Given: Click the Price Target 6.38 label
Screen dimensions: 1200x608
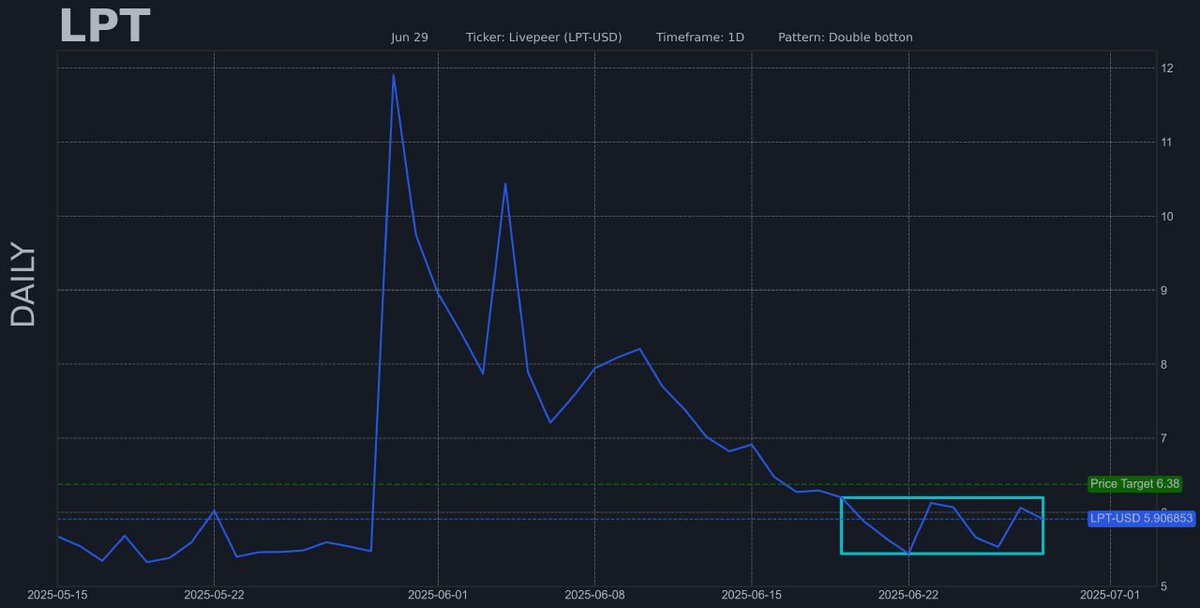Looking at the screenshot, I should click(1135, 484).
